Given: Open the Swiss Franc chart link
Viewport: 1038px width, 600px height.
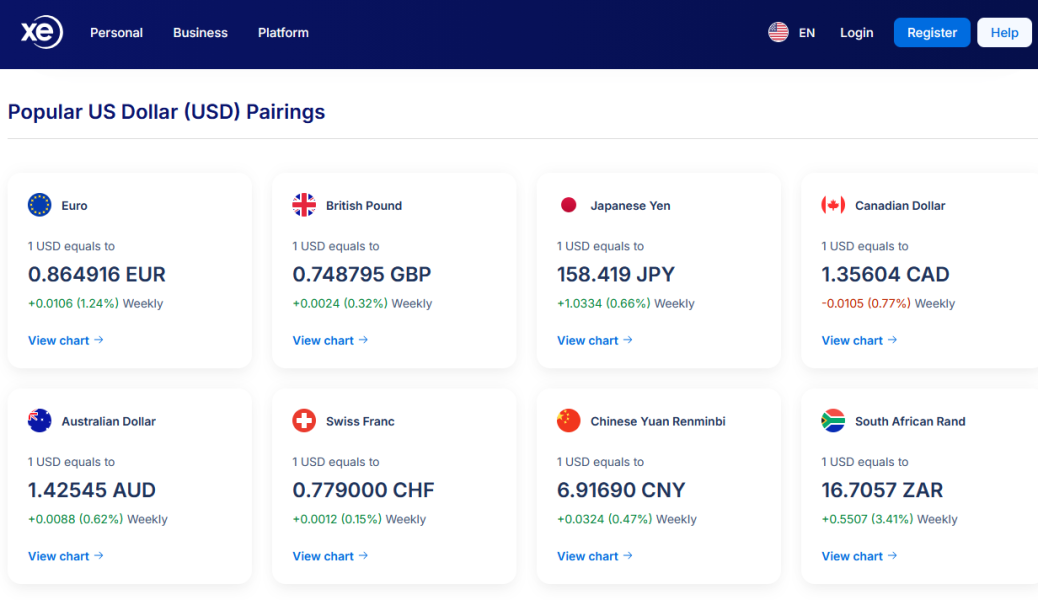Looking at the screenshot, I should (x=330, y=556).
